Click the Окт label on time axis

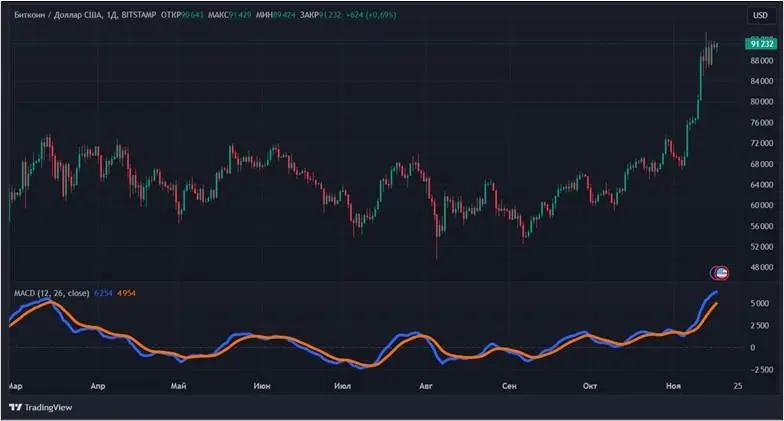(x=589, y=384)
